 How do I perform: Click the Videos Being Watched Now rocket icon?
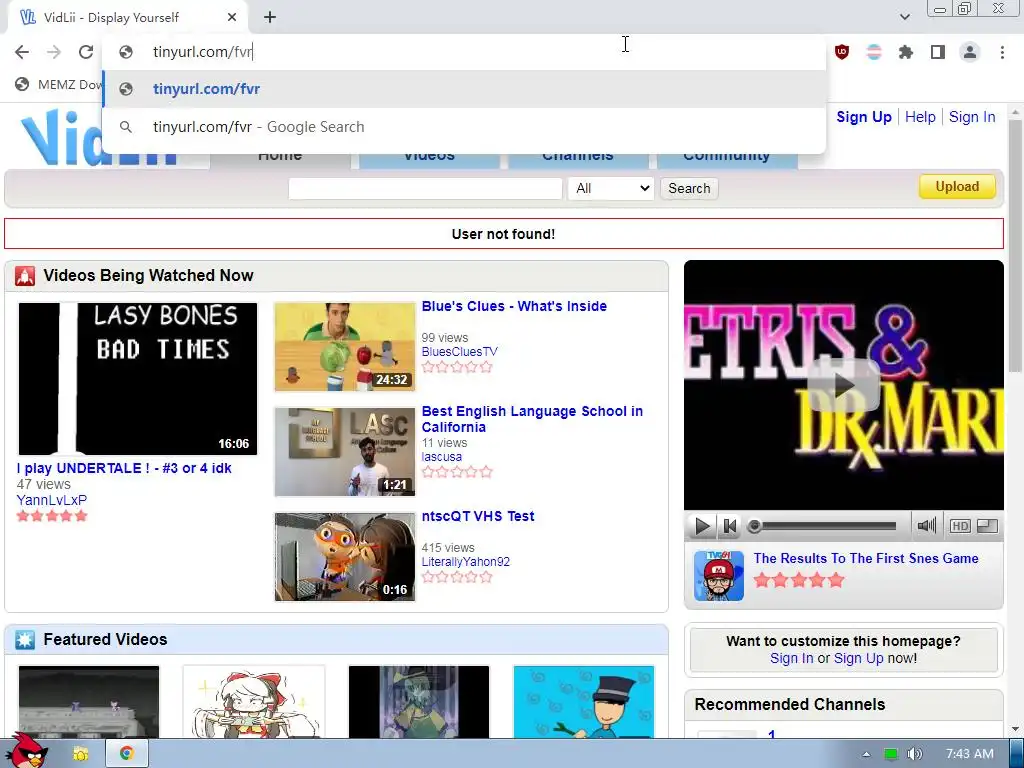tap(25, 276)
